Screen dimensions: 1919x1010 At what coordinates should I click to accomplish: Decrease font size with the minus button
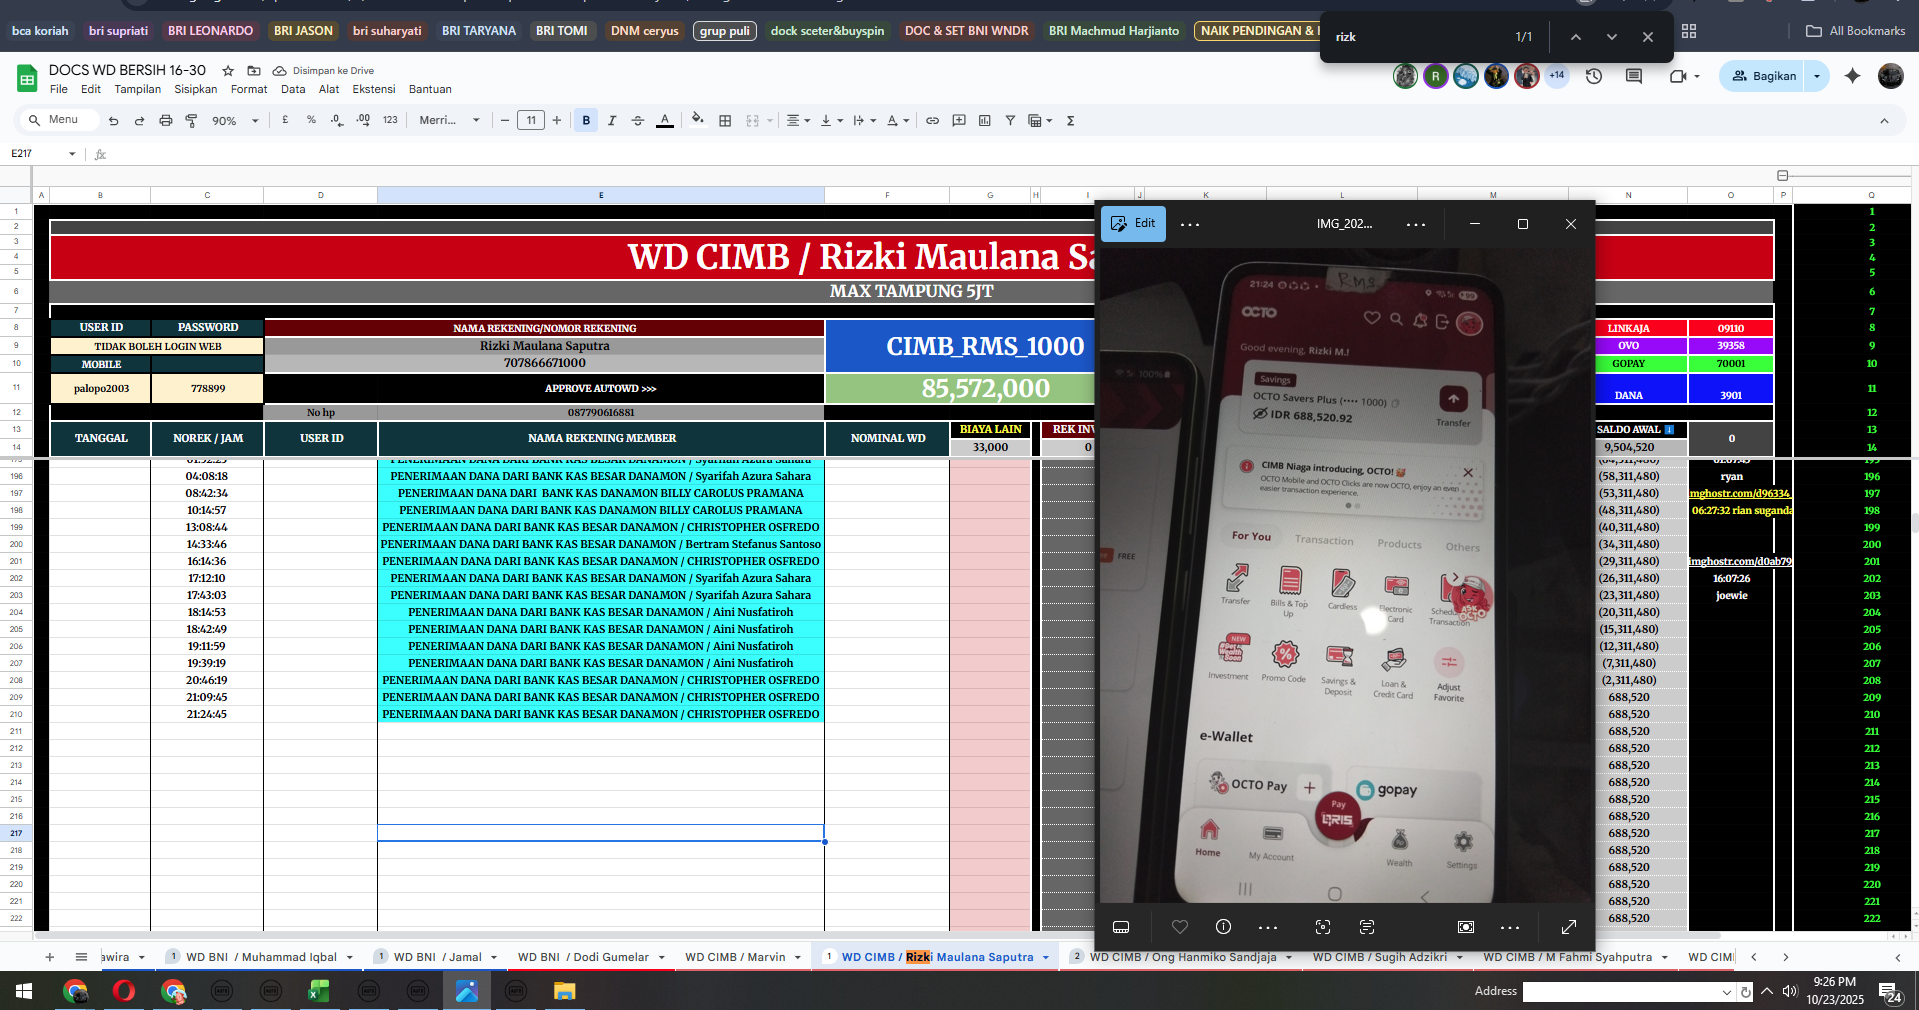click(505, 120)
